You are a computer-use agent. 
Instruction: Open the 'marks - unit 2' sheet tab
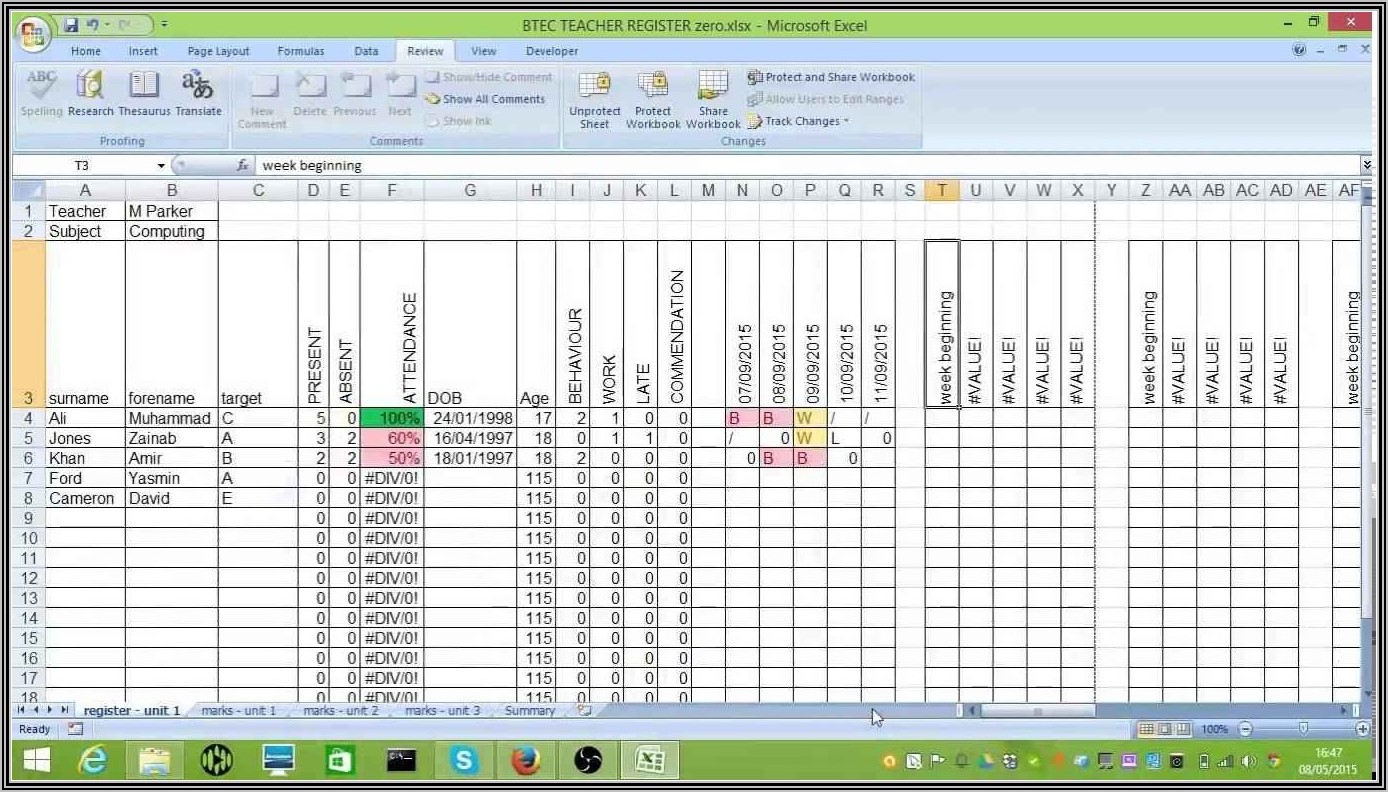[340, 711]
